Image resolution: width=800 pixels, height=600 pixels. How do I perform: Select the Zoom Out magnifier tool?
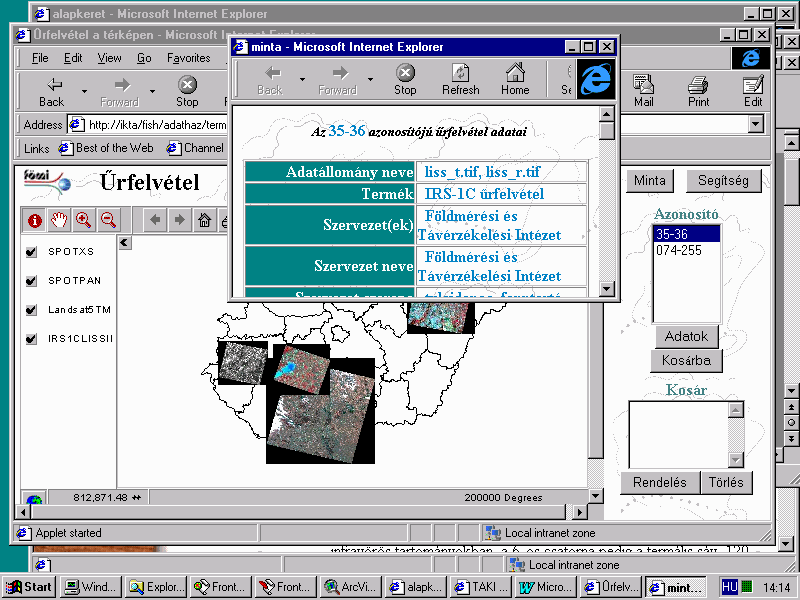[x=108, y=221]
